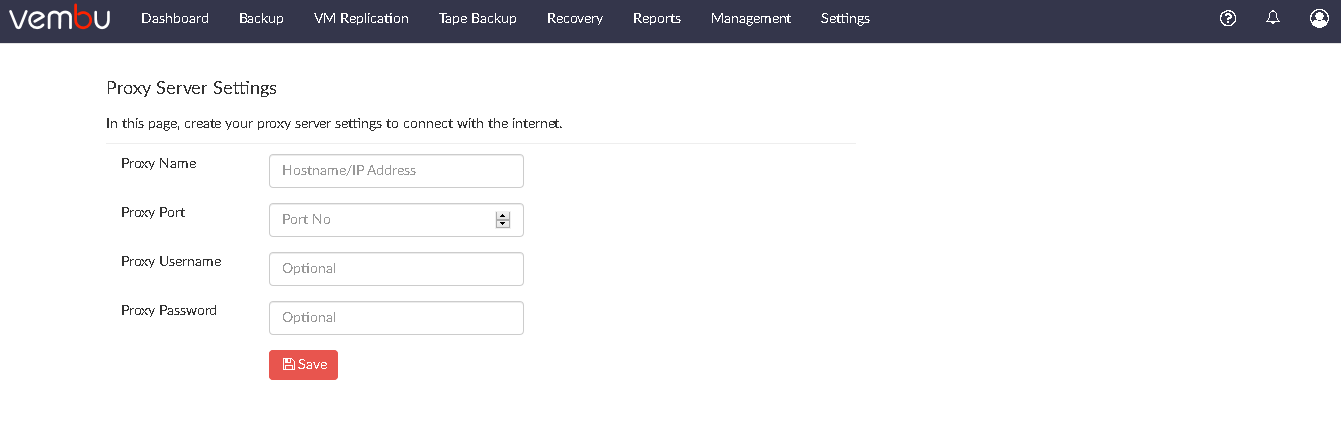This screenshot has height=443, width=1341.
Task: Focus the Proxy Name hostname field
Action: tap(396, 171)
